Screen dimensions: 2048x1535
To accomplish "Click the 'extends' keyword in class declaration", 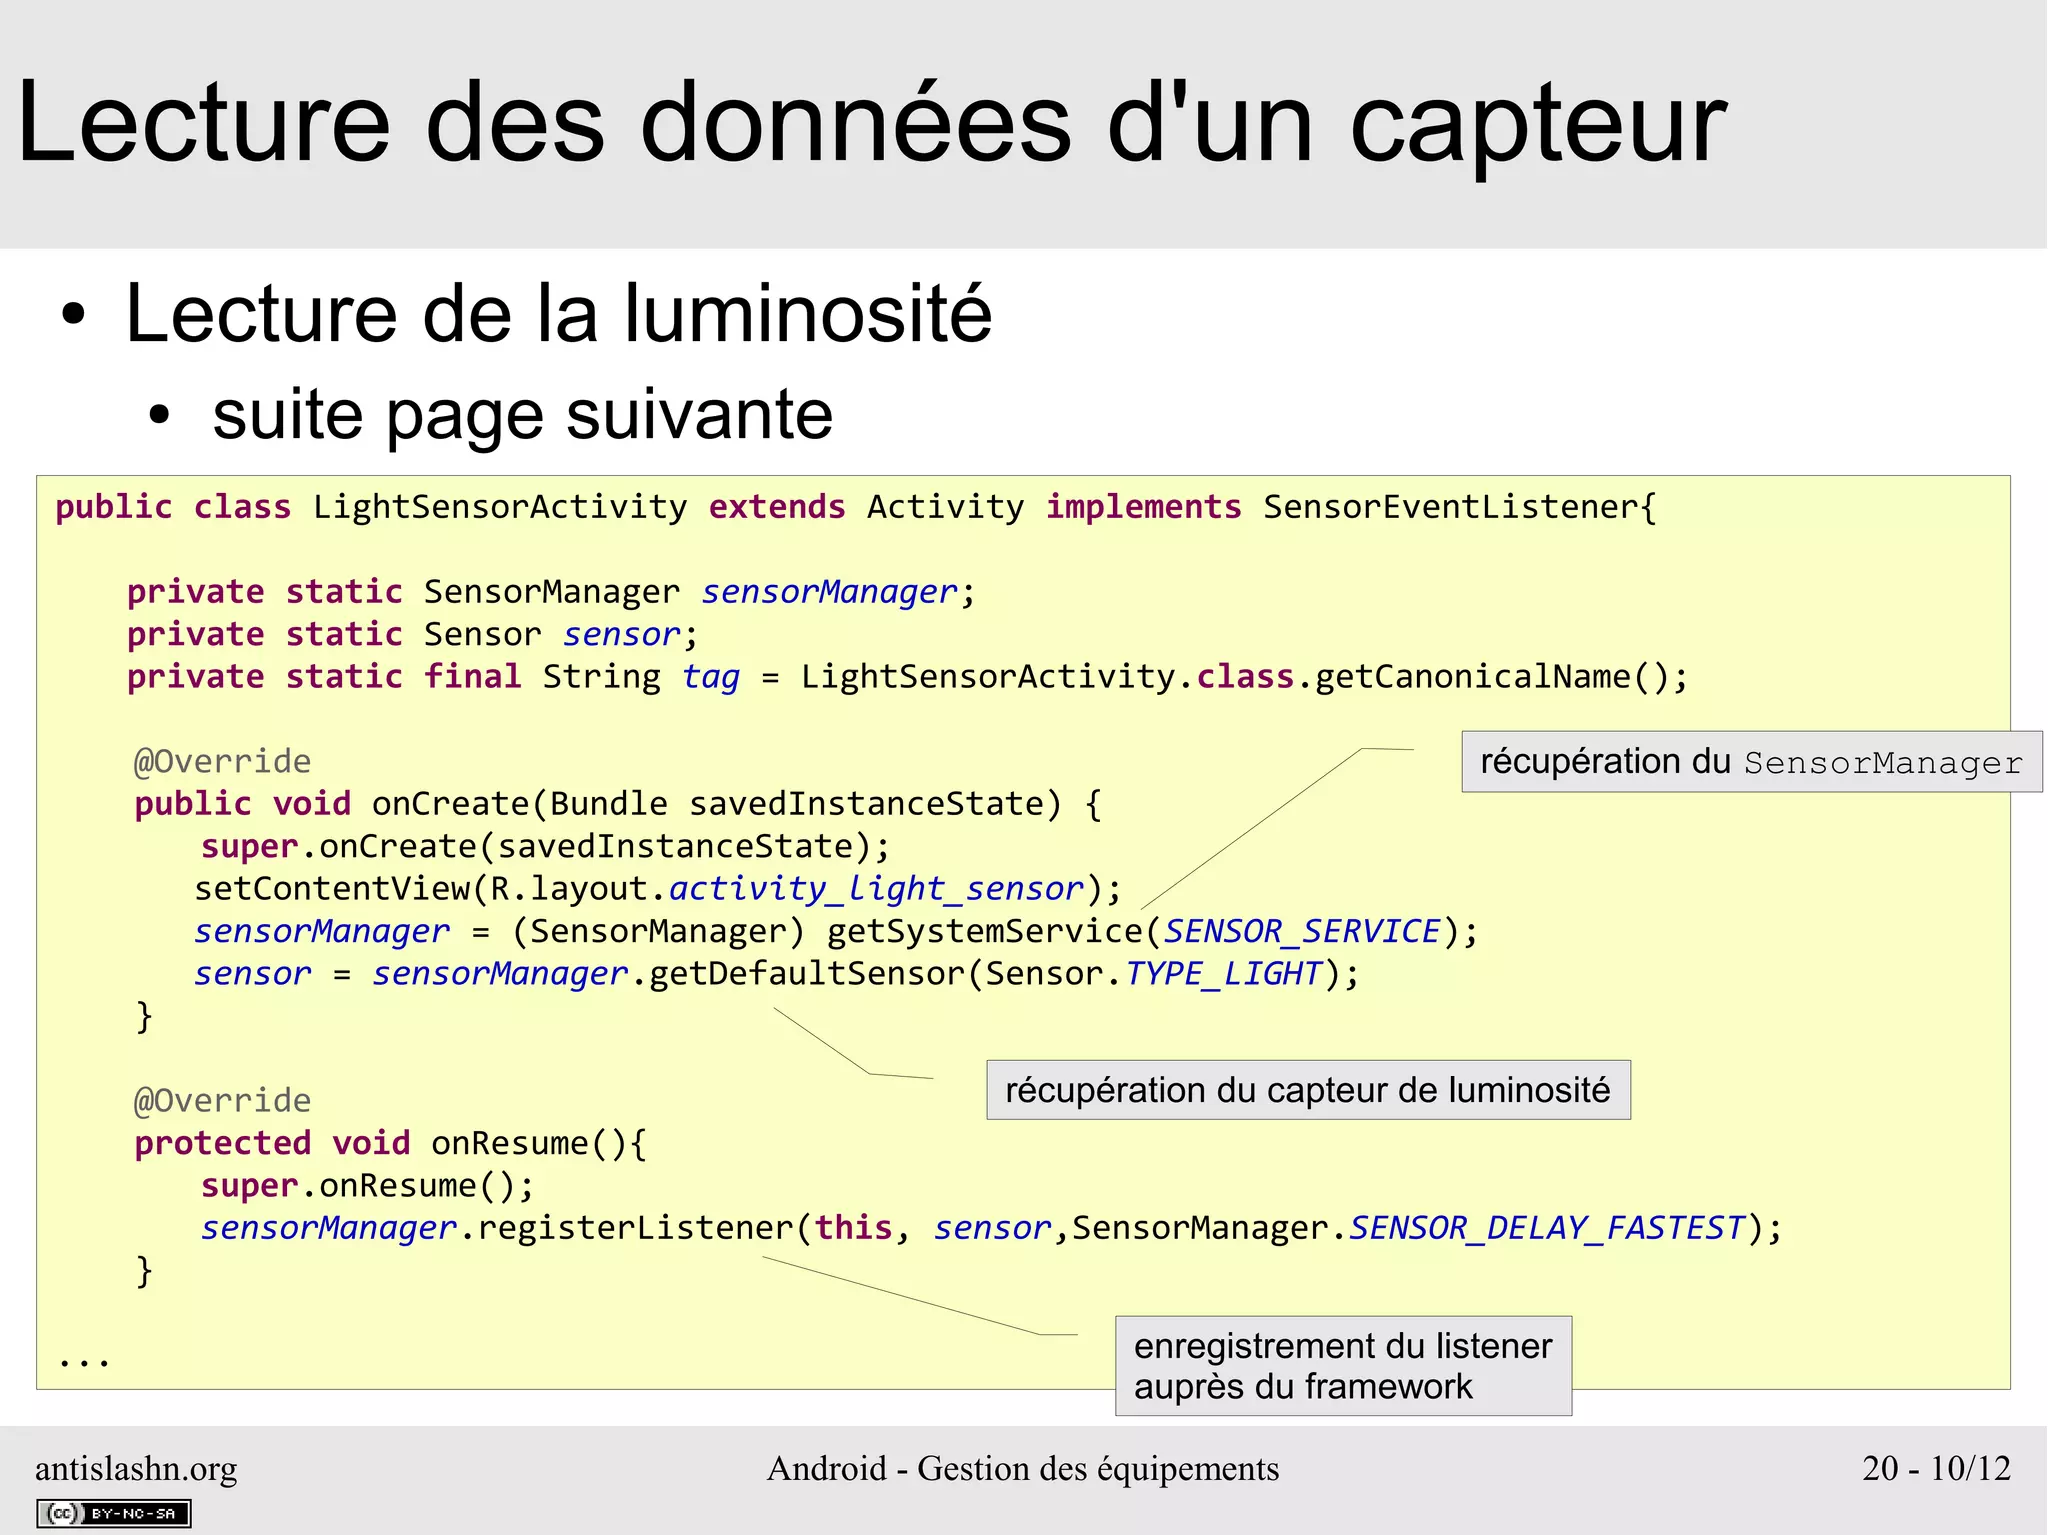I will pyautogui.click(x=777, y=507).
